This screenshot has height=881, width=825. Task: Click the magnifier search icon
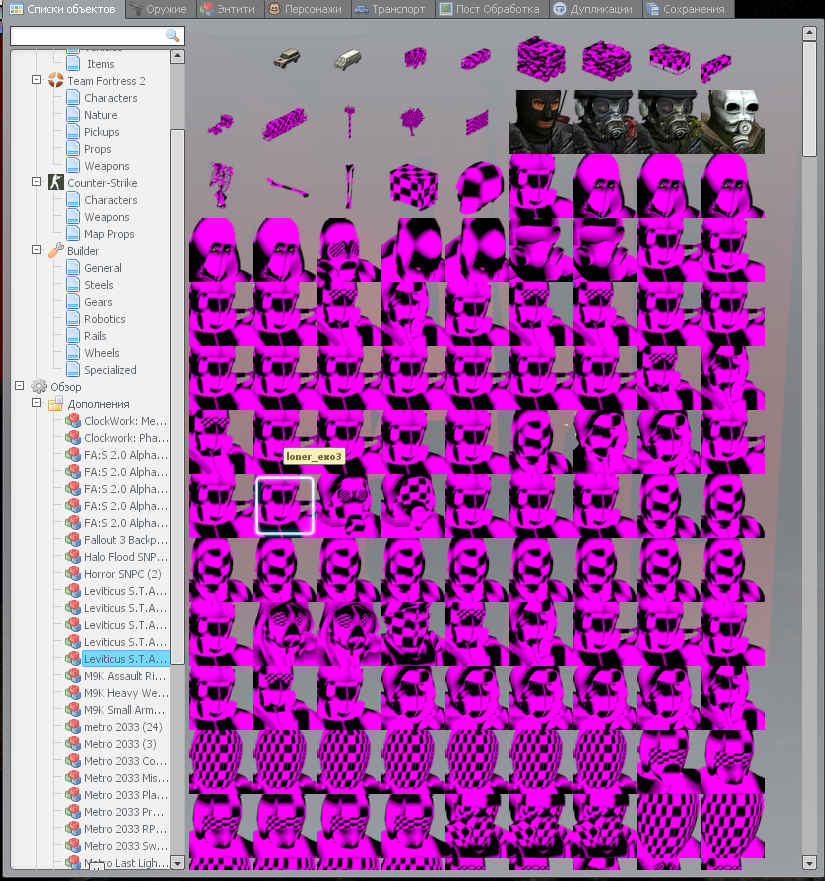(x=173, y=36)
